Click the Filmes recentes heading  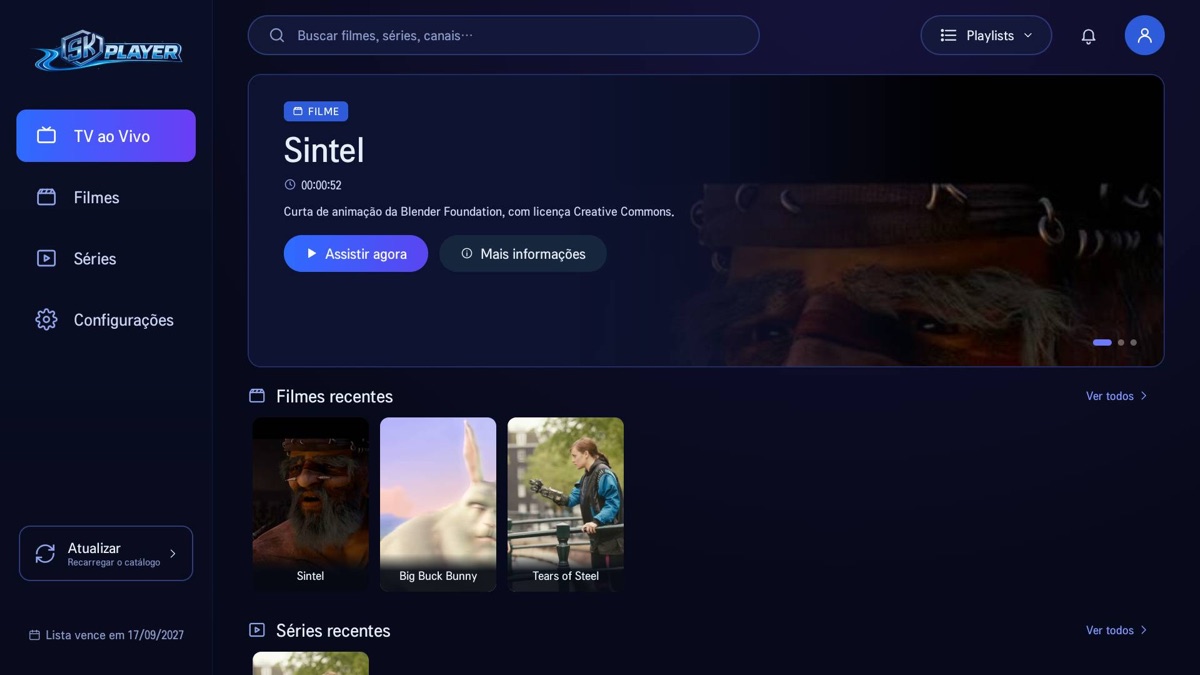334,396
